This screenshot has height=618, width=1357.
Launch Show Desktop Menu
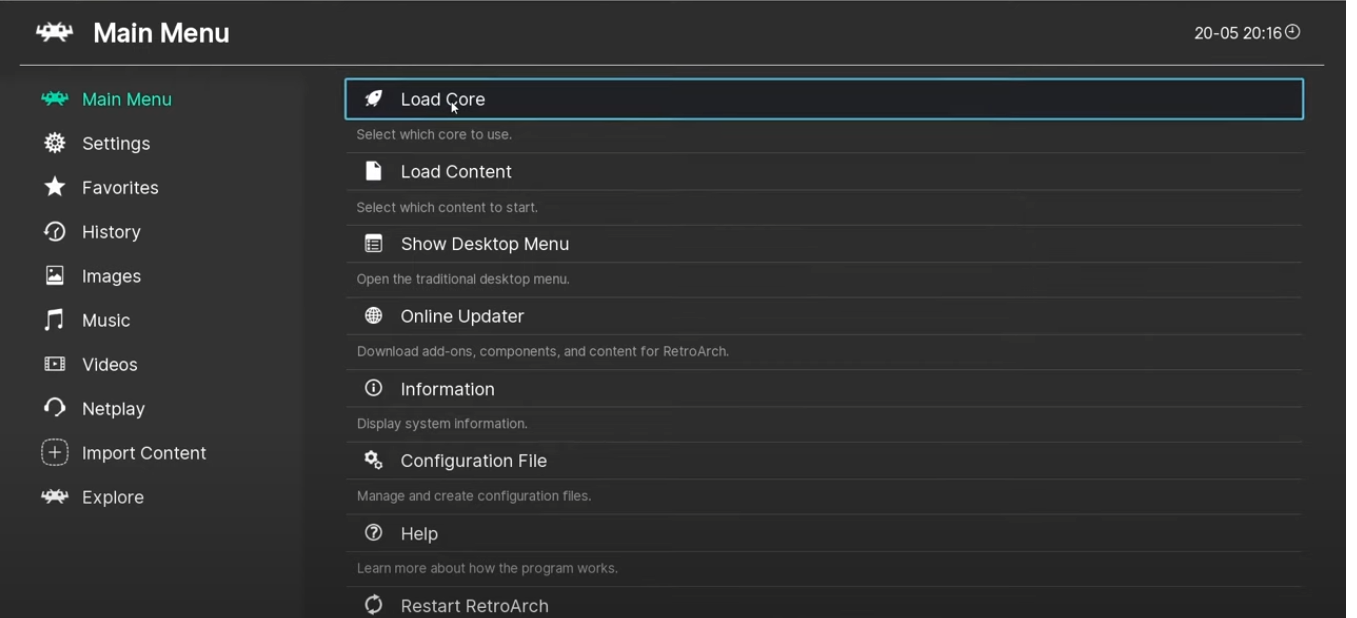[485, 243]
